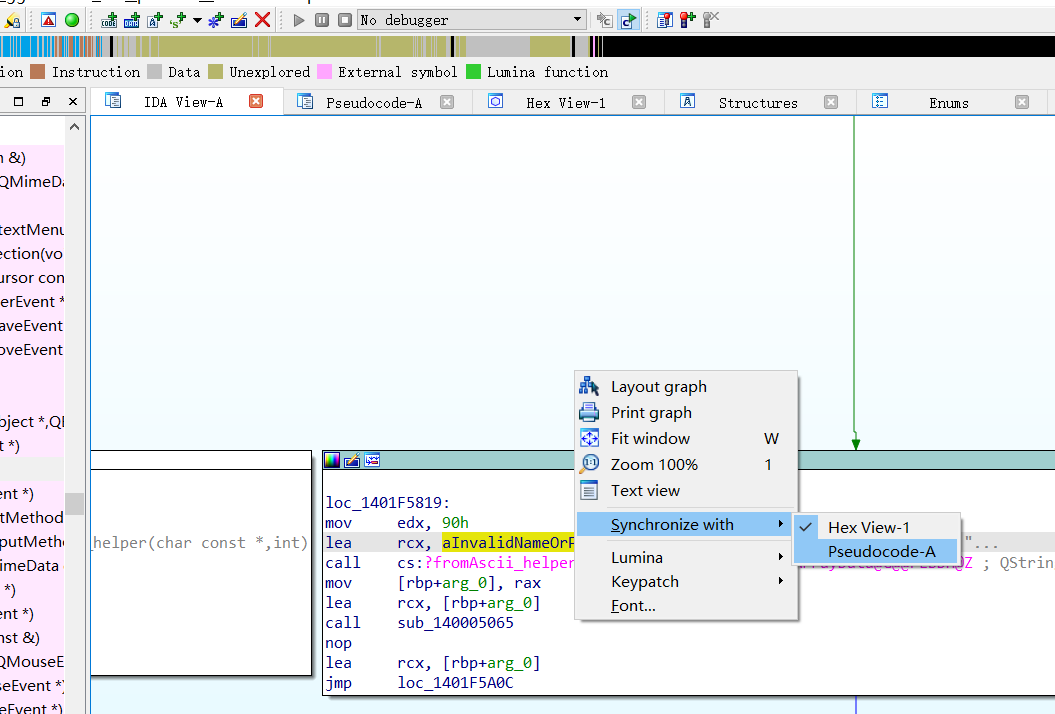
Task: Open the dropdown arrow beside the 's' icon
Action: coord(197,20)
